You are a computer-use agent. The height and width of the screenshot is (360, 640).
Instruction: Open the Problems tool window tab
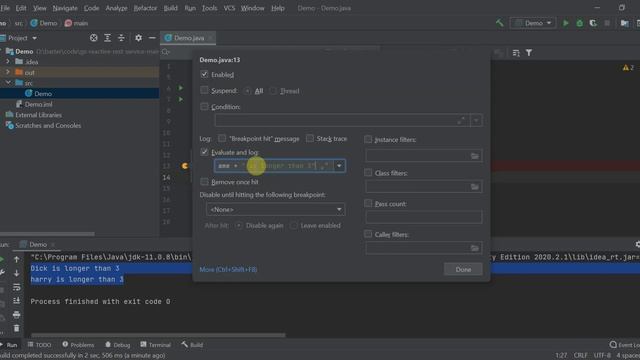pyautogui.click(x=78, y=345)
